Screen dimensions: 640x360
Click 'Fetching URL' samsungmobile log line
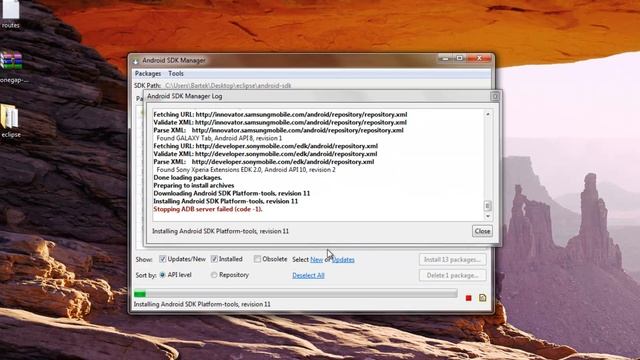point(280,114)
